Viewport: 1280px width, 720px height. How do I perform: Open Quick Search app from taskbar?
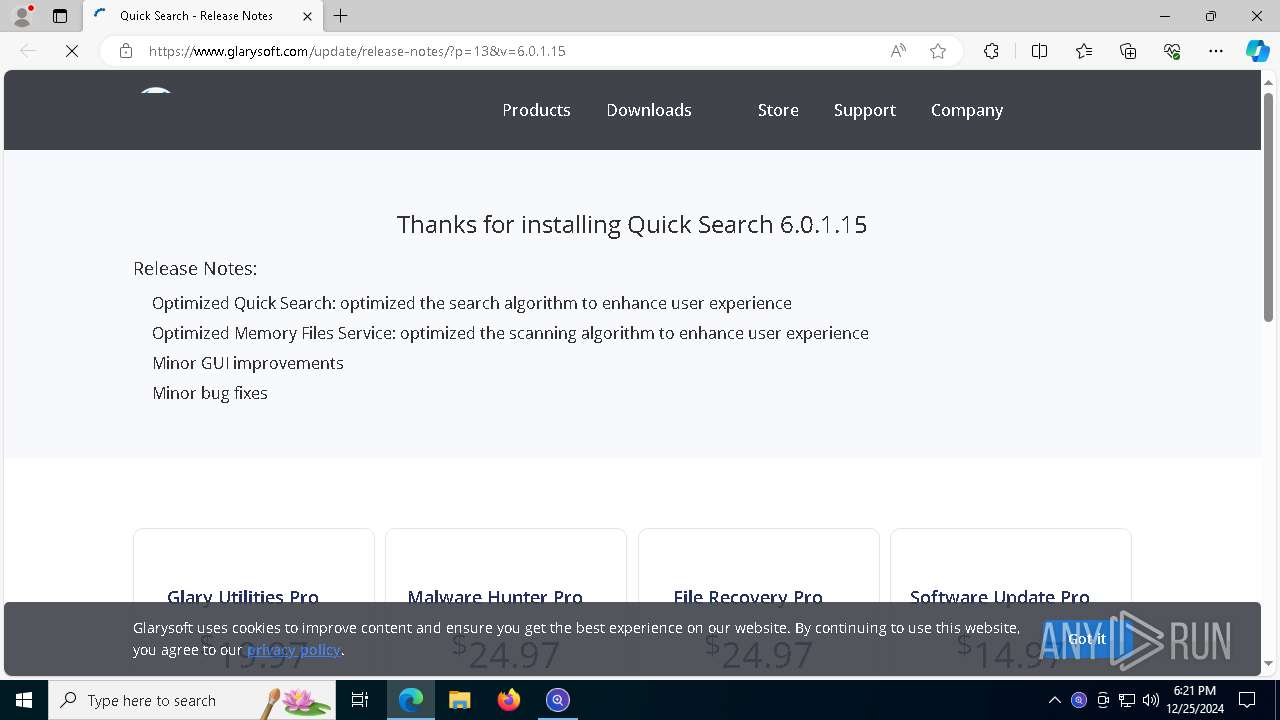[x=558, y=700]
